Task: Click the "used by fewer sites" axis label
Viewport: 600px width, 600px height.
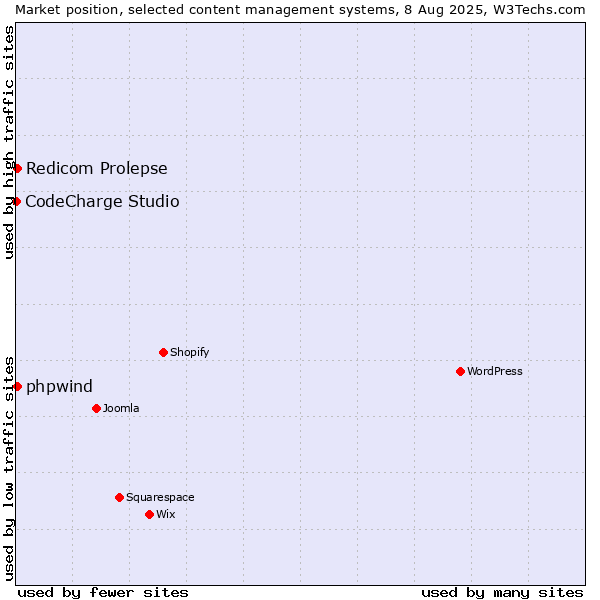Action: point(103,593)
